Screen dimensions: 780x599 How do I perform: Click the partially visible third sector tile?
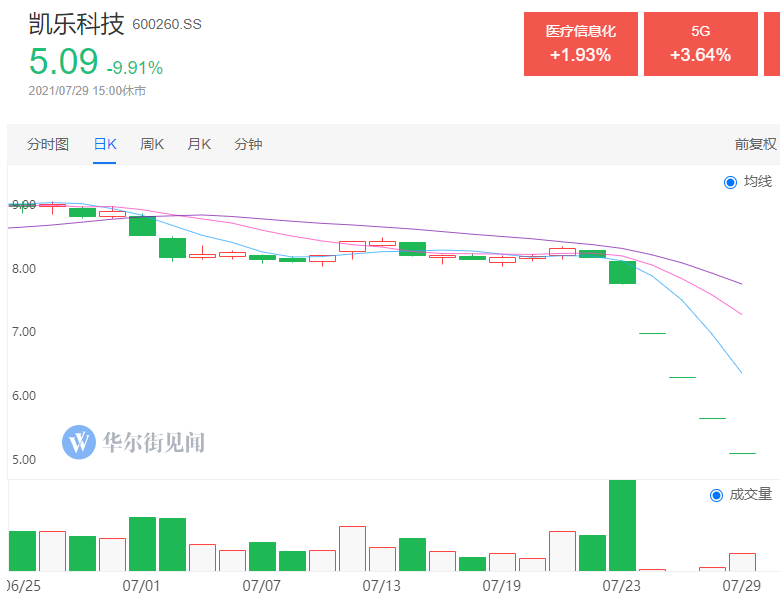pyautogui.click(x=772, y=44)
